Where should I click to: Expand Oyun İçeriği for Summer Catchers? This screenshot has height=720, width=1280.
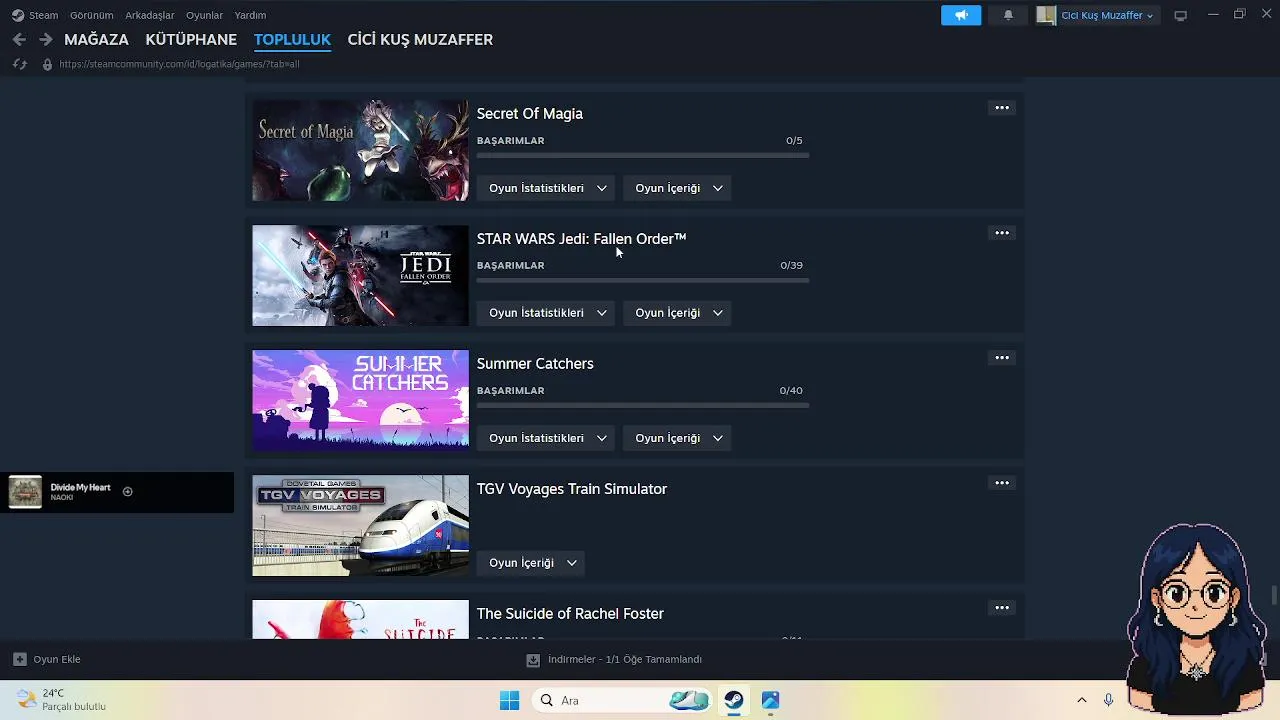677,438
